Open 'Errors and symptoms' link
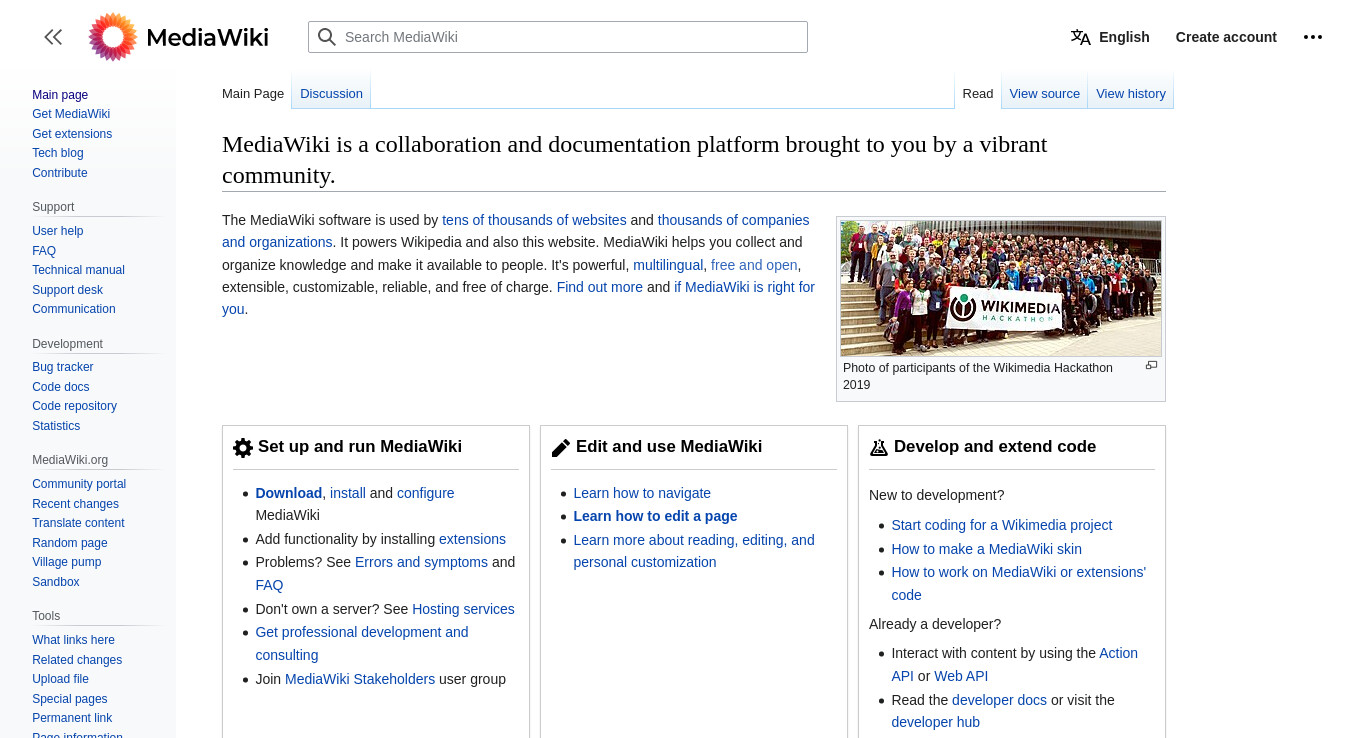1366x738 pixels. point(421,562)
